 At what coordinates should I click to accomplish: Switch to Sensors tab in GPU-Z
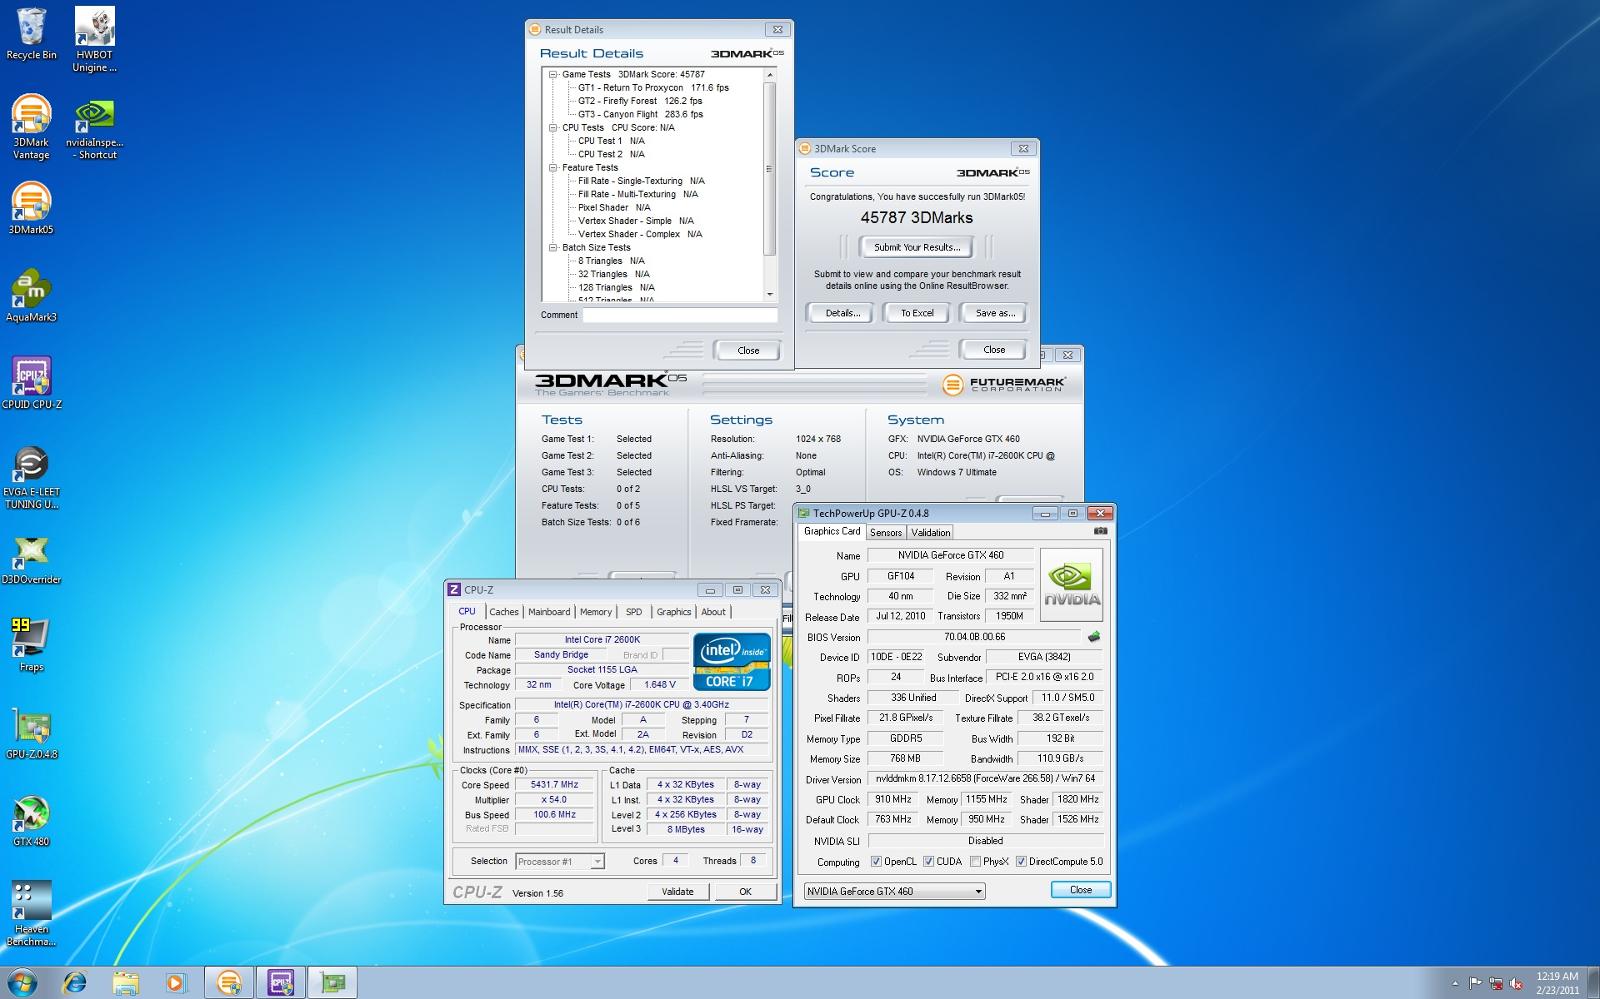[x=886, y=533]
